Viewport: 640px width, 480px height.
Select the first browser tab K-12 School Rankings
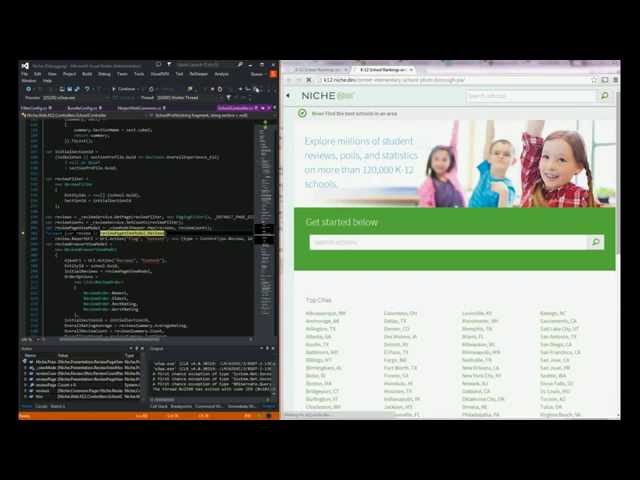click(x=318, y=70)
